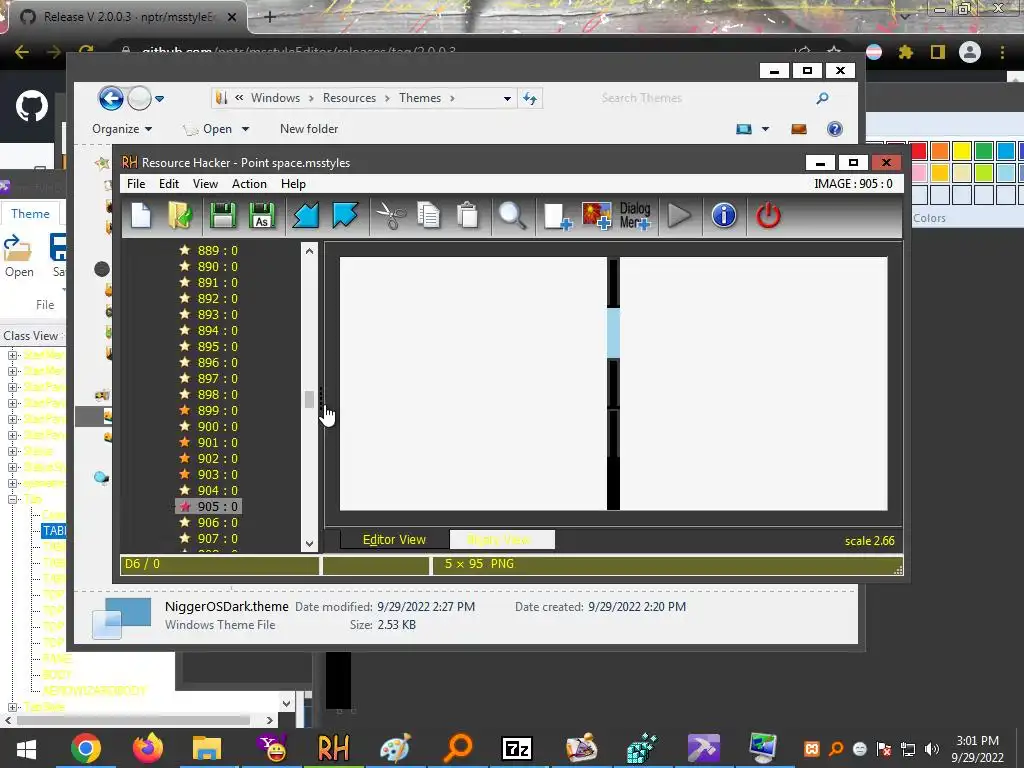The image size is (1024, 768).
Task: Click the Add new blank resource icon
Action: click(x=557, y=216)
